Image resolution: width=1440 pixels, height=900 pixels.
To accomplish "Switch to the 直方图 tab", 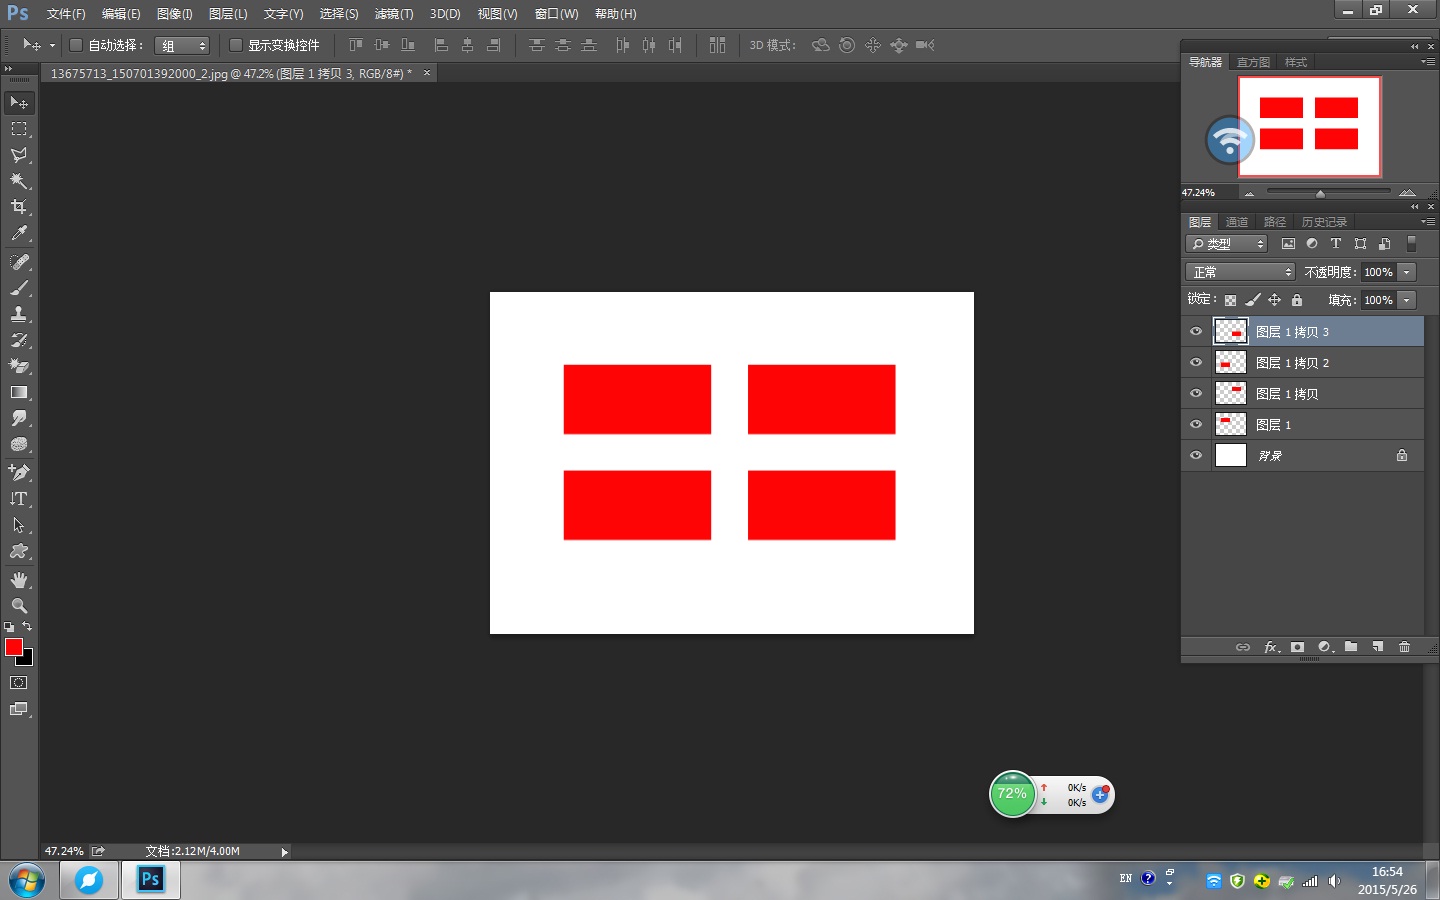I will pos(1253,62).
